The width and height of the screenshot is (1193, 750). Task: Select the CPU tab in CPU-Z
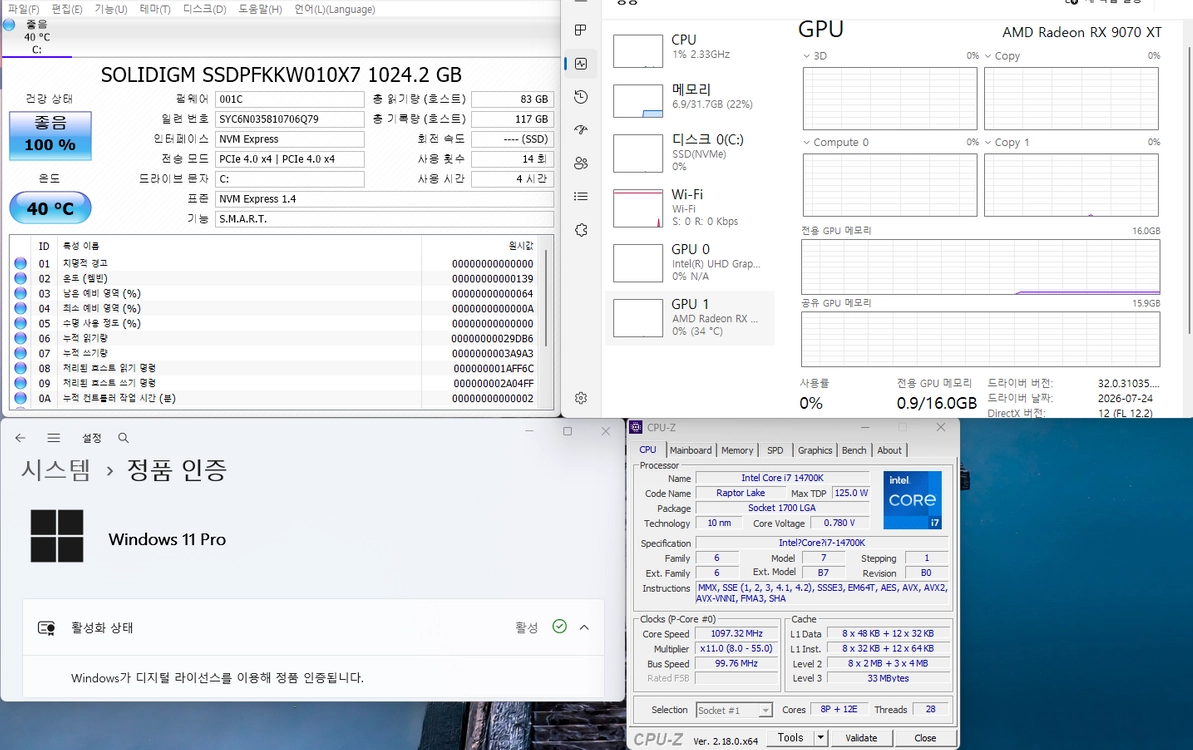[x=648, y=450]
